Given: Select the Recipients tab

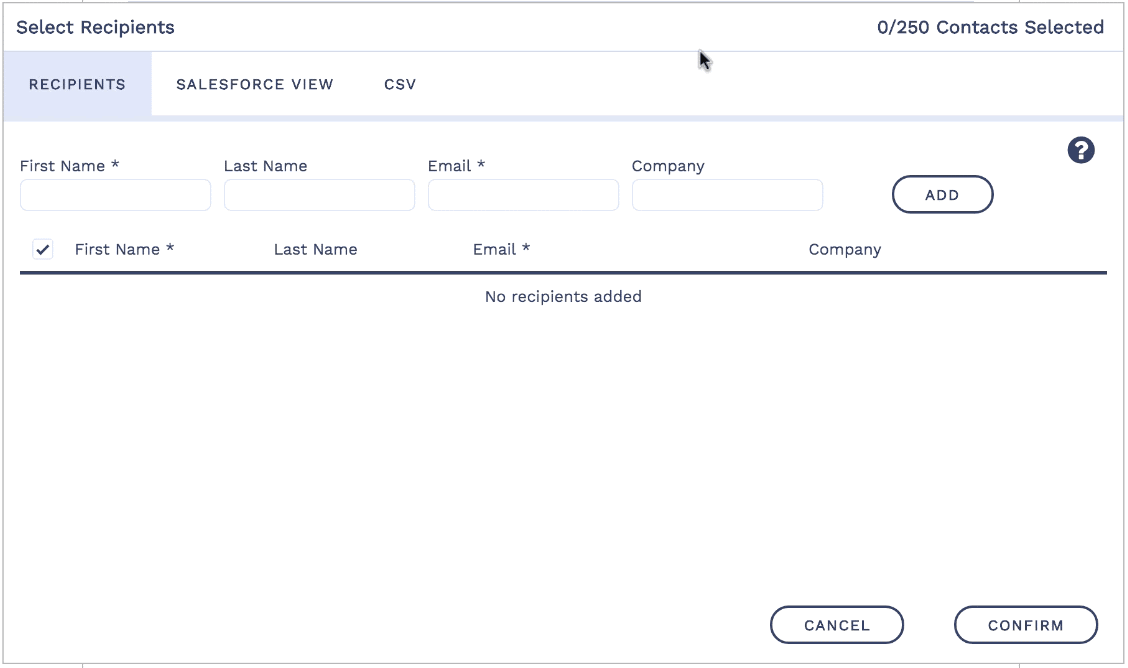Looking at the screenshot, I should click(x=77, y=84).
